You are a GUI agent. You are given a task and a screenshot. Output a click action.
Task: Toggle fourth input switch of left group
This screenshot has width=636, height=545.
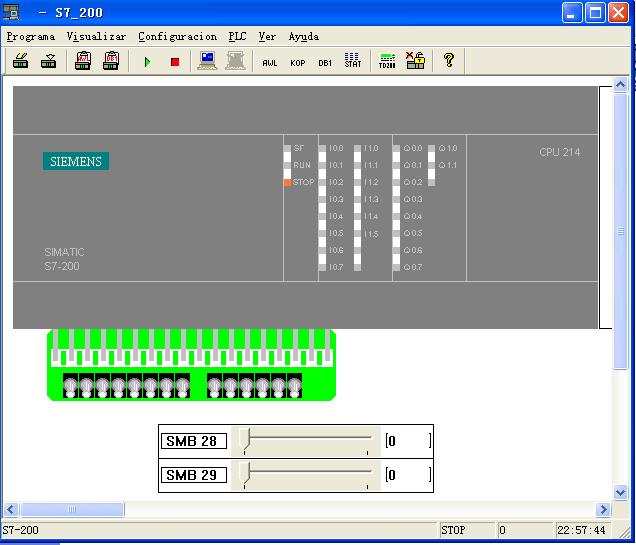(x=118, y=386)
